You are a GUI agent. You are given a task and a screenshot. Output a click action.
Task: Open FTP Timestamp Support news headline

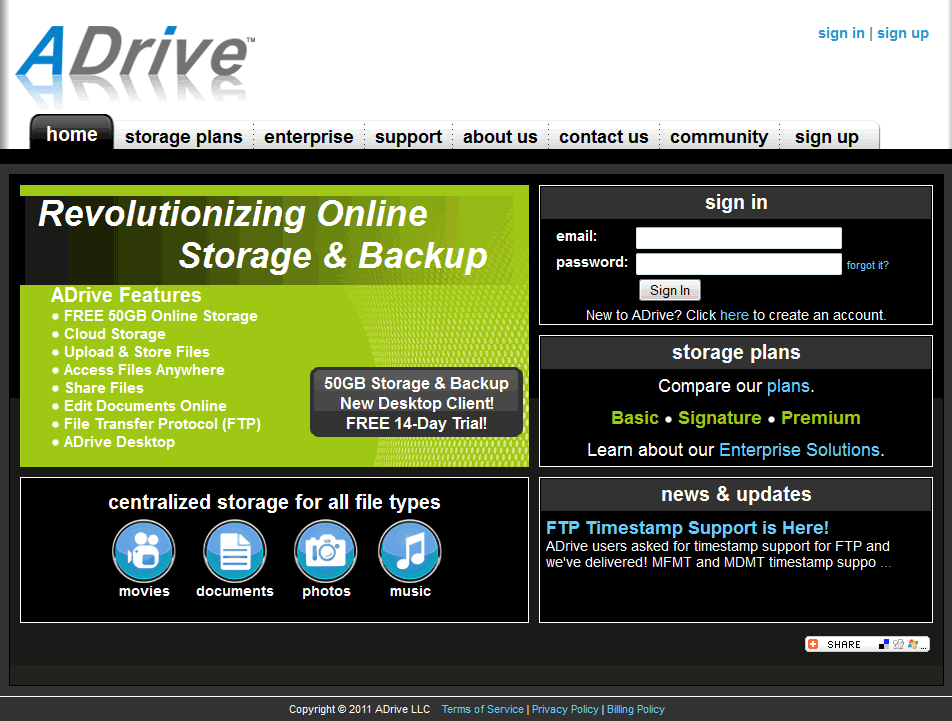click(687, 527)
